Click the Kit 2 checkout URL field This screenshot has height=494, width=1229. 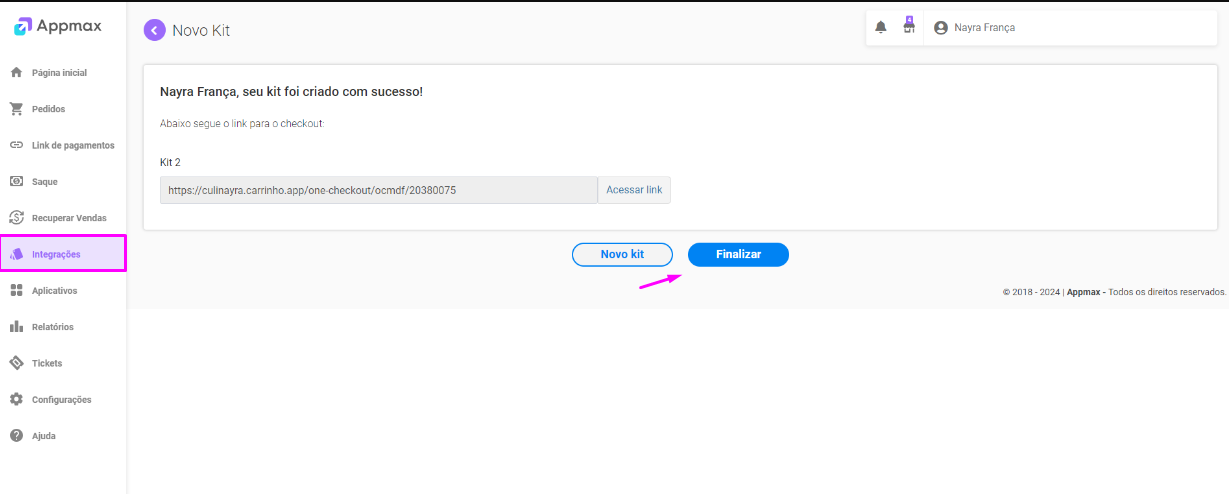tap(379, 190)
